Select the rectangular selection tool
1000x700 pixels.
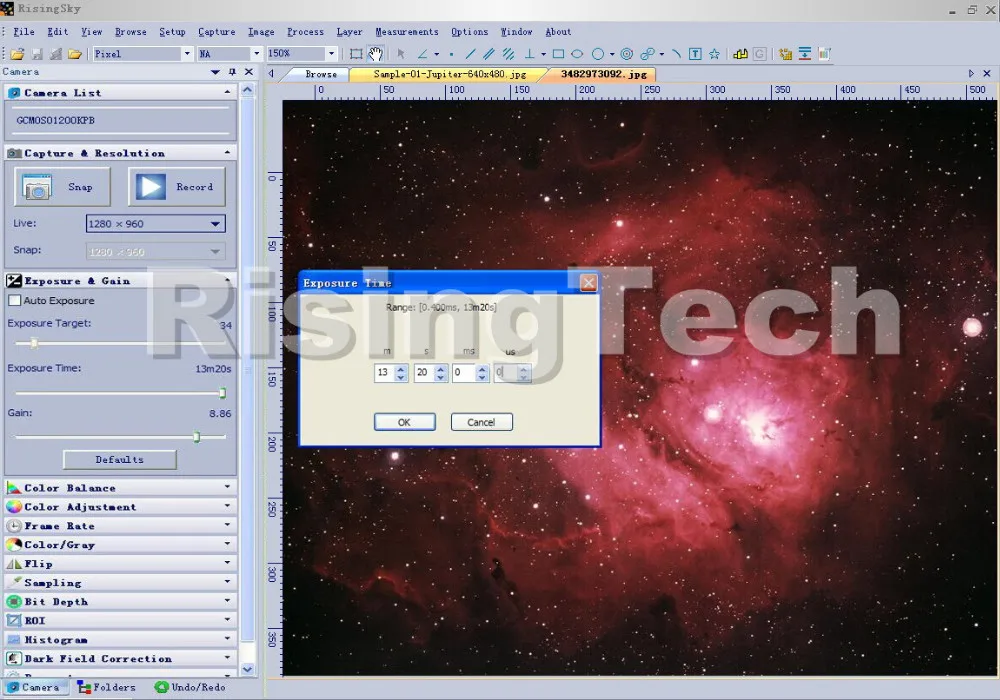pyautogui.click(x=357, y=54)
